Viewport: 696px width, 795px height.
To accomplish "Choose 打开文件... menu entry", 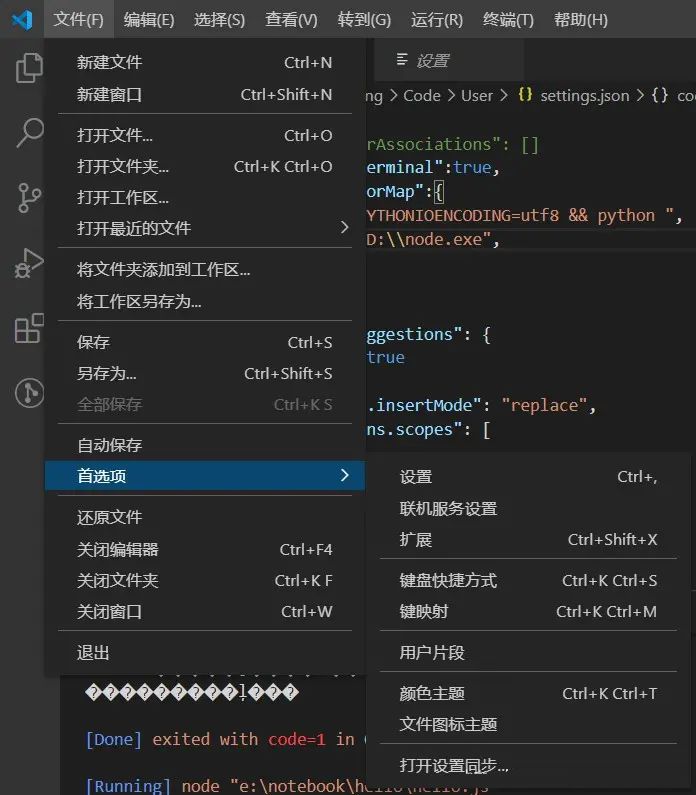I will (205, 135).
